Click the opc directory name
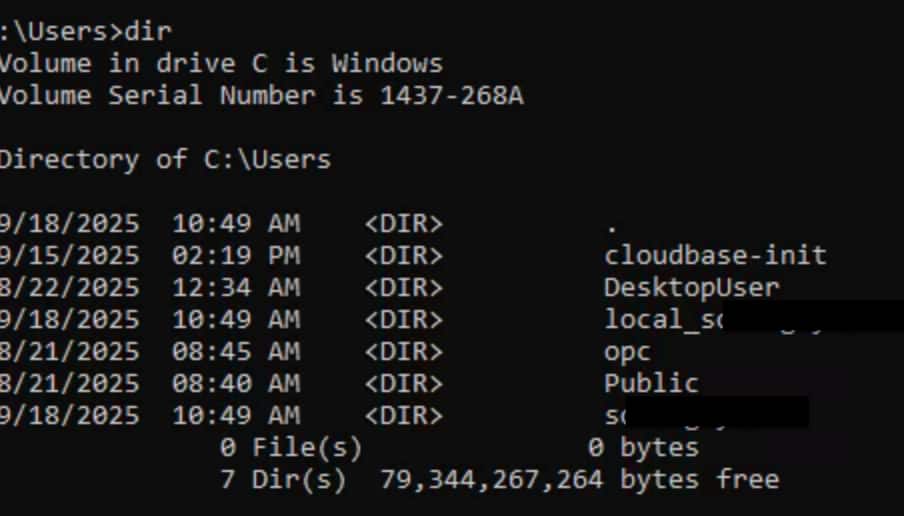 (627, 351)
